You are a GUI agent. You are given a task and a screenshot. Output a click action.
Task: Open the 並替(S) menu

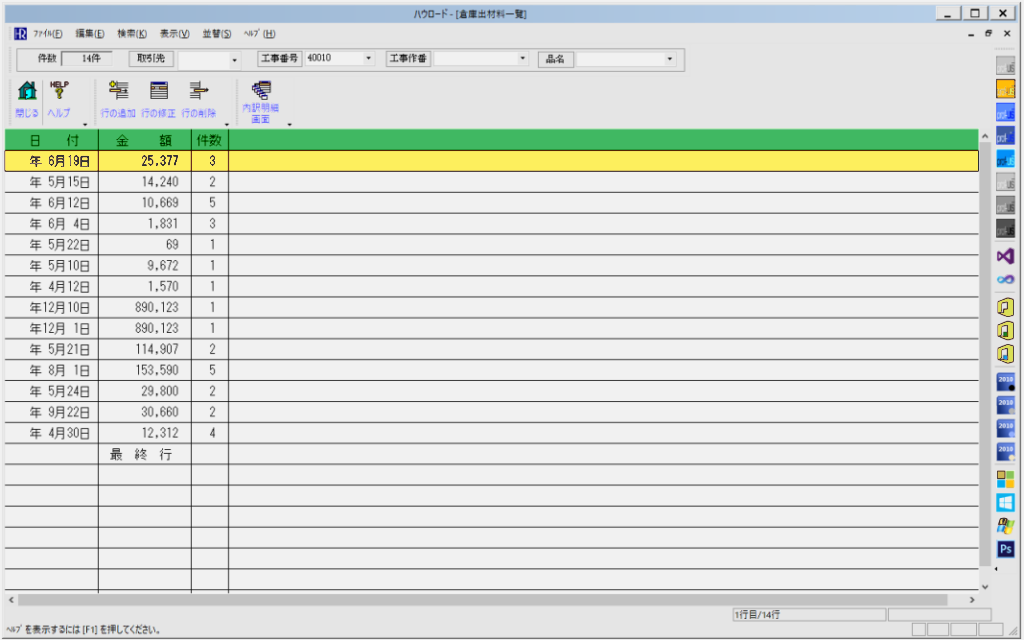(x=216, y=34)
